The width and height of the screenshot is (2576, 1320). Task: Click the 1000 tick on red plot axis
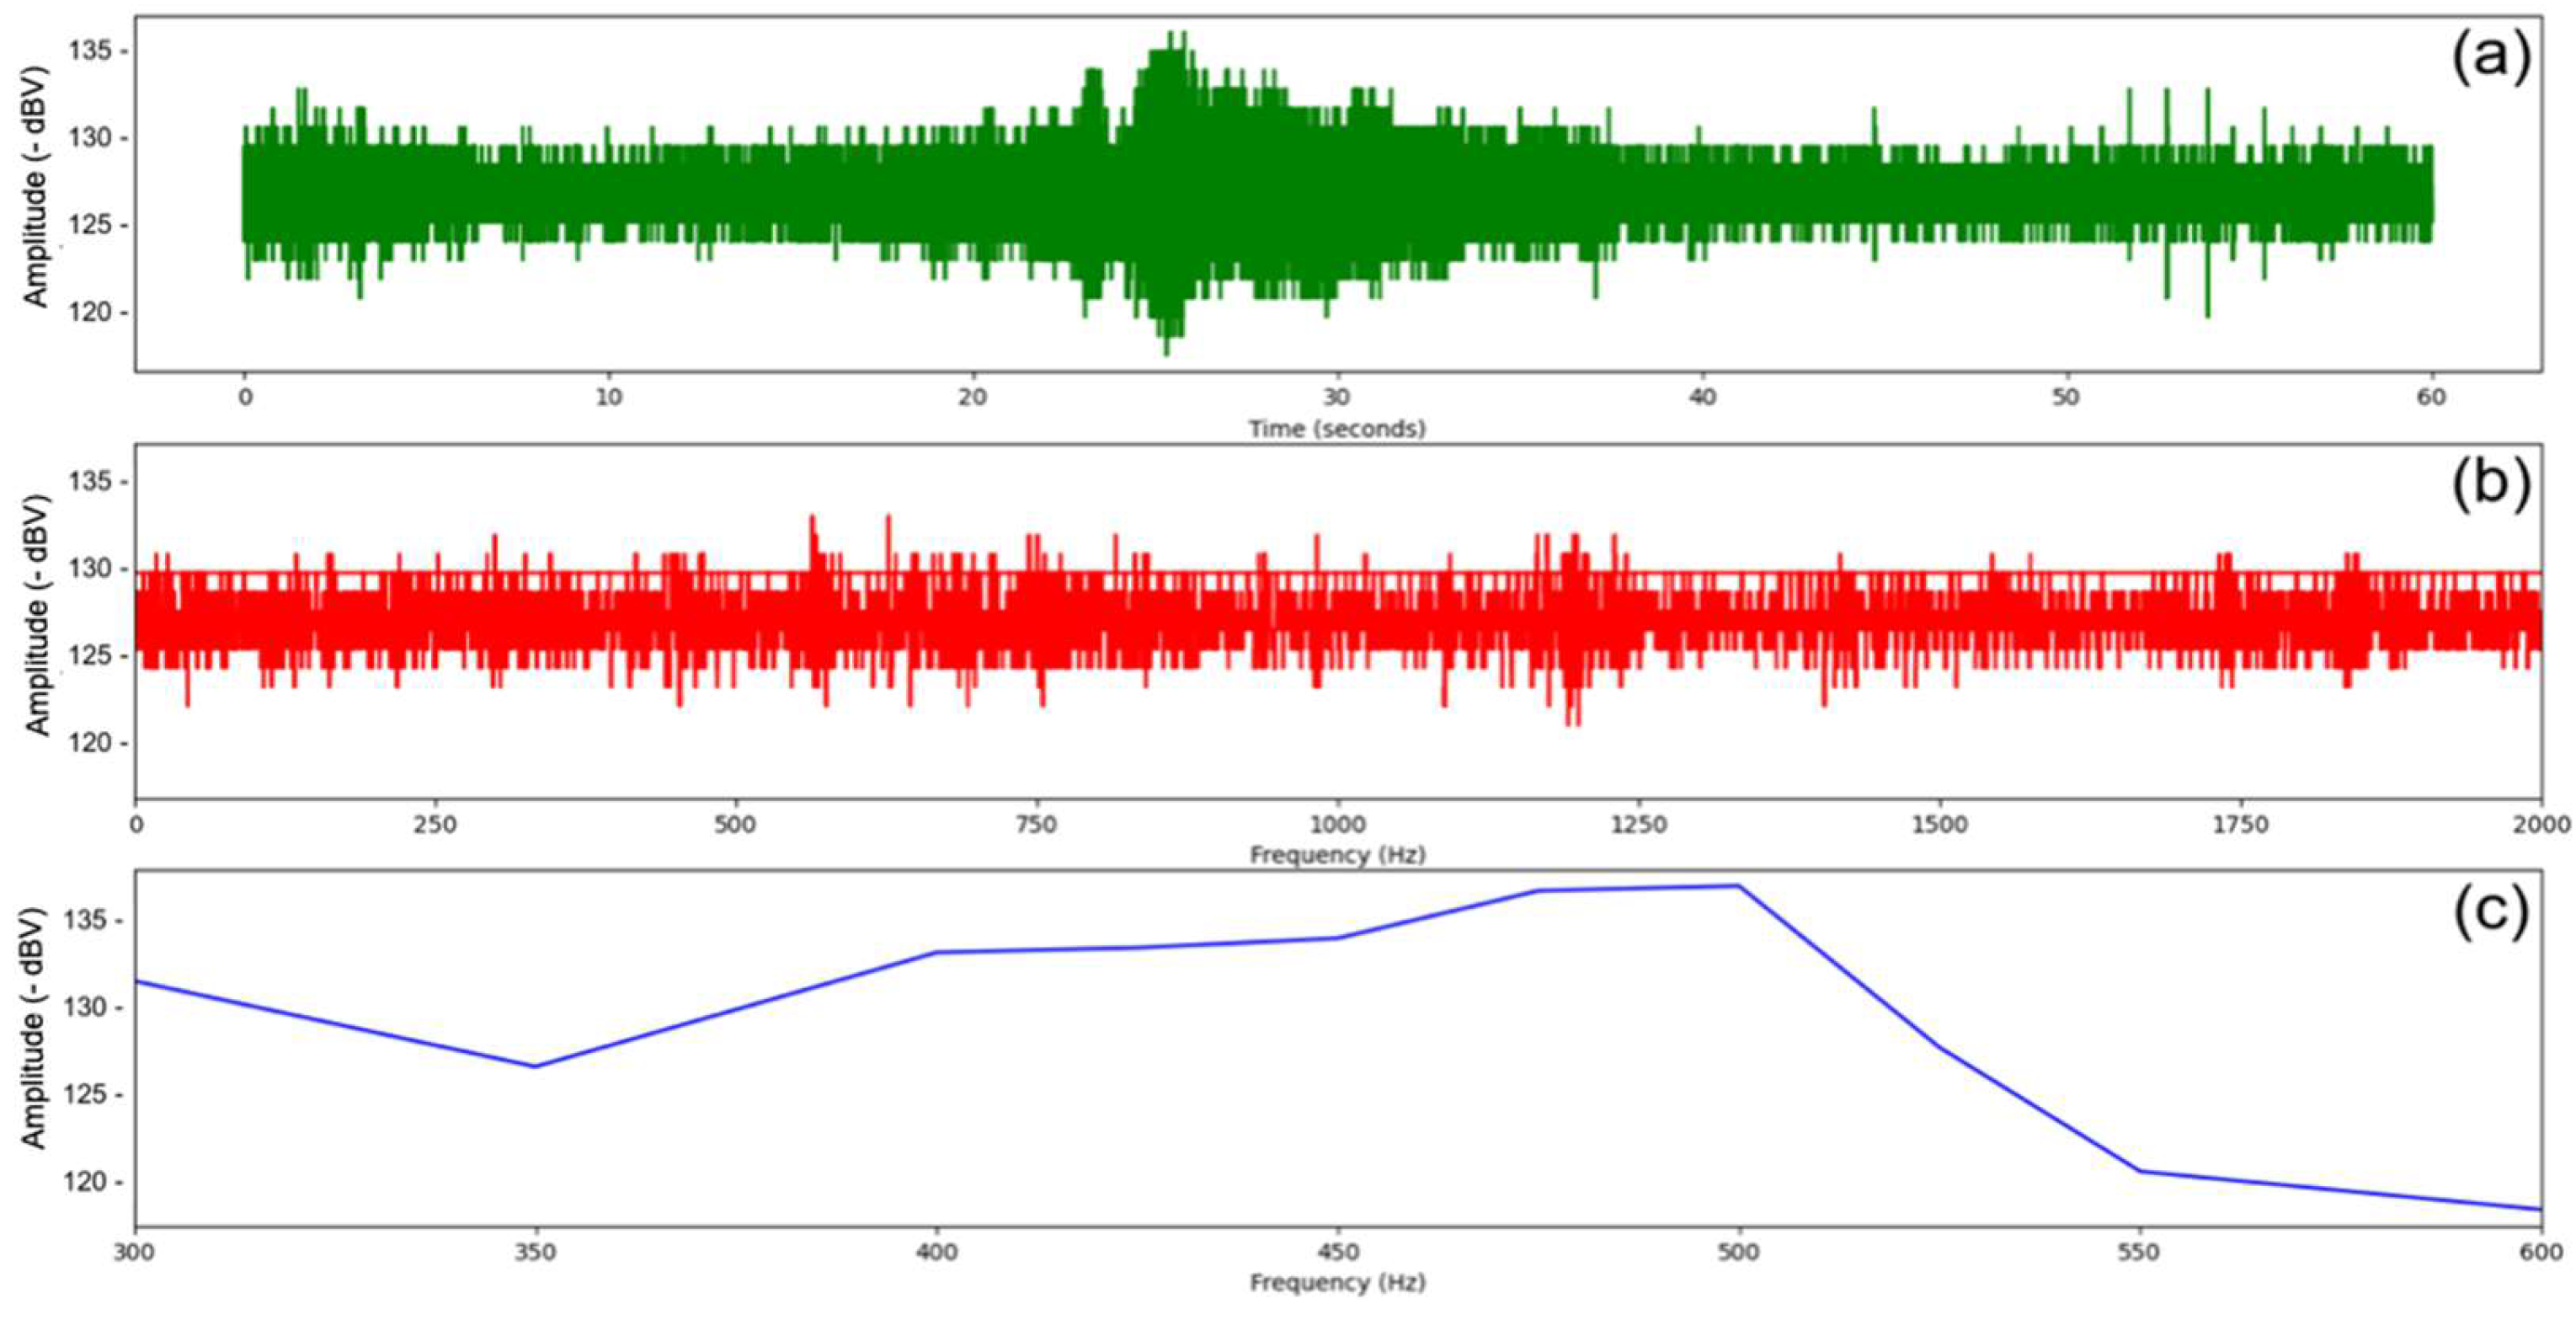(1337, 825)
